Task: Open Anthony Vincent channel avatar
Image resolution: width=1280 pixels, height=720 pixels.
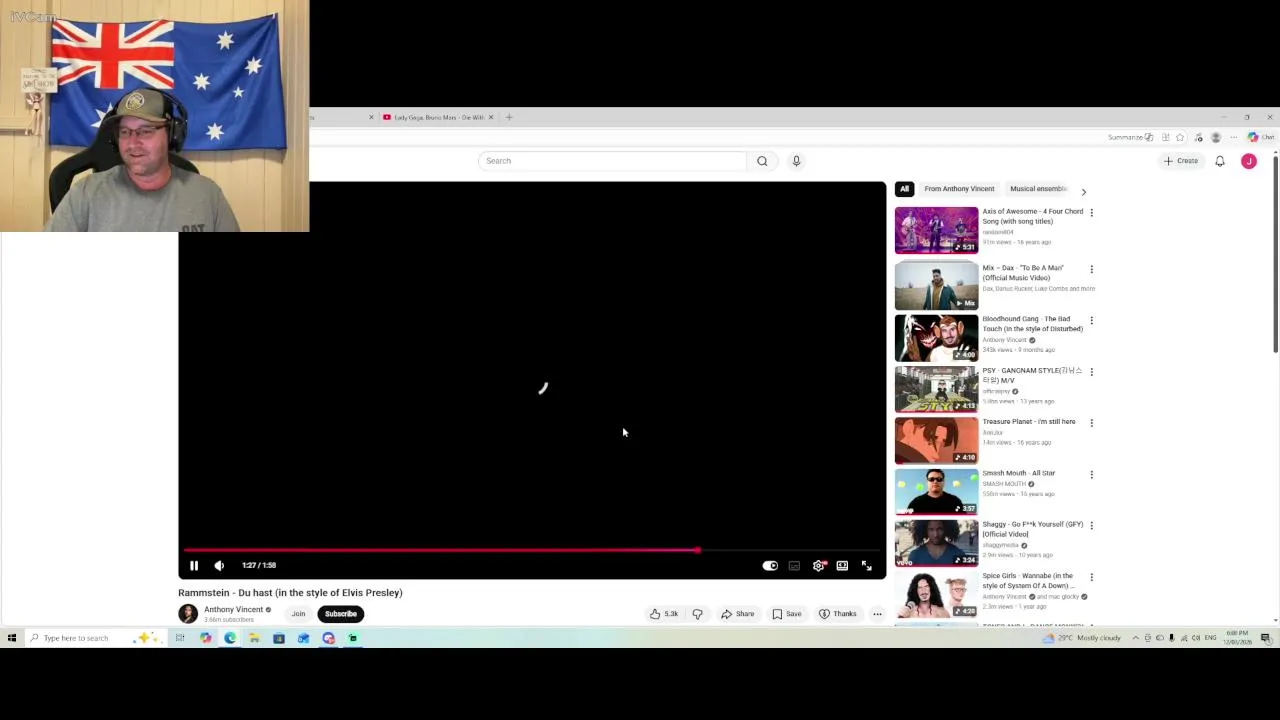Action: pyautogui.click(x=188, y=613)
